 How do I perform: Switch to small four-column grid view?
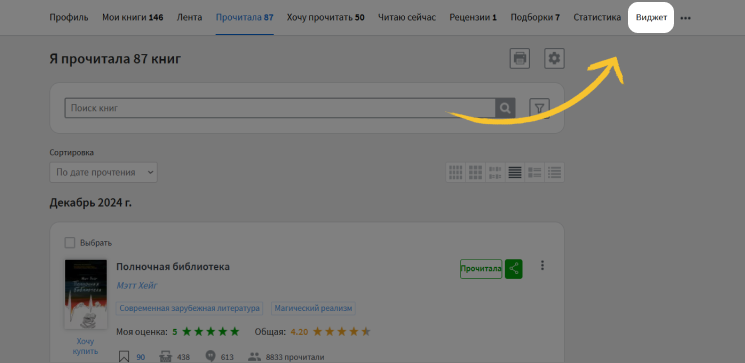click(456, 172)
